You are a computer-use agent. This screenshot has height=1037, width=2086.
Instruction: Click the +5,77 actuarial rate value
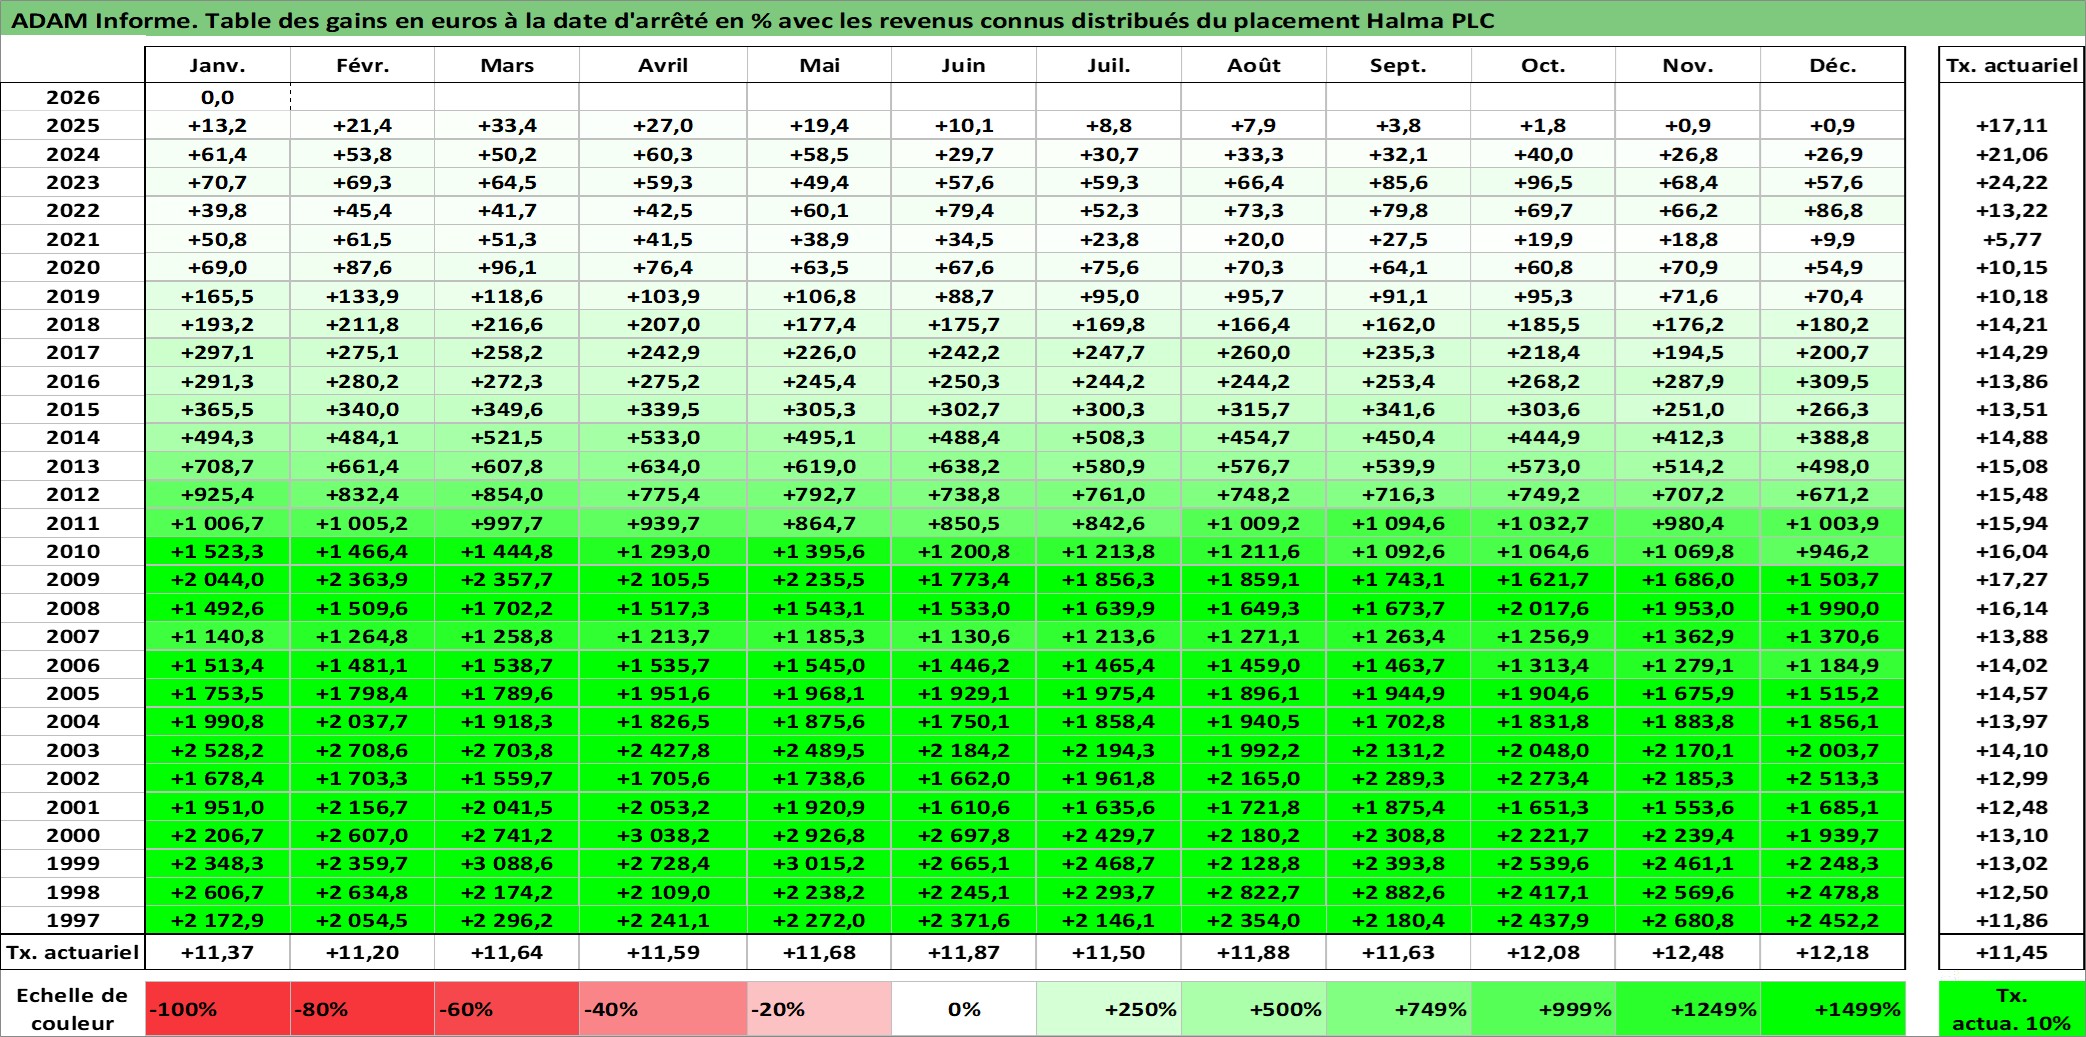[x=2012, y=239]
